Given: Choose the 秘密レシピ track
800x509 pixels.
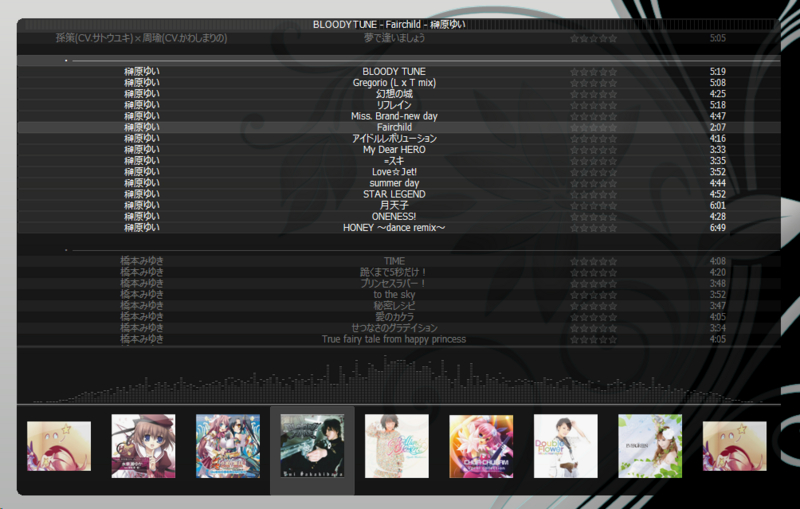Looking at the screenshot, I should pyautogui.click(x=394, y=306).
